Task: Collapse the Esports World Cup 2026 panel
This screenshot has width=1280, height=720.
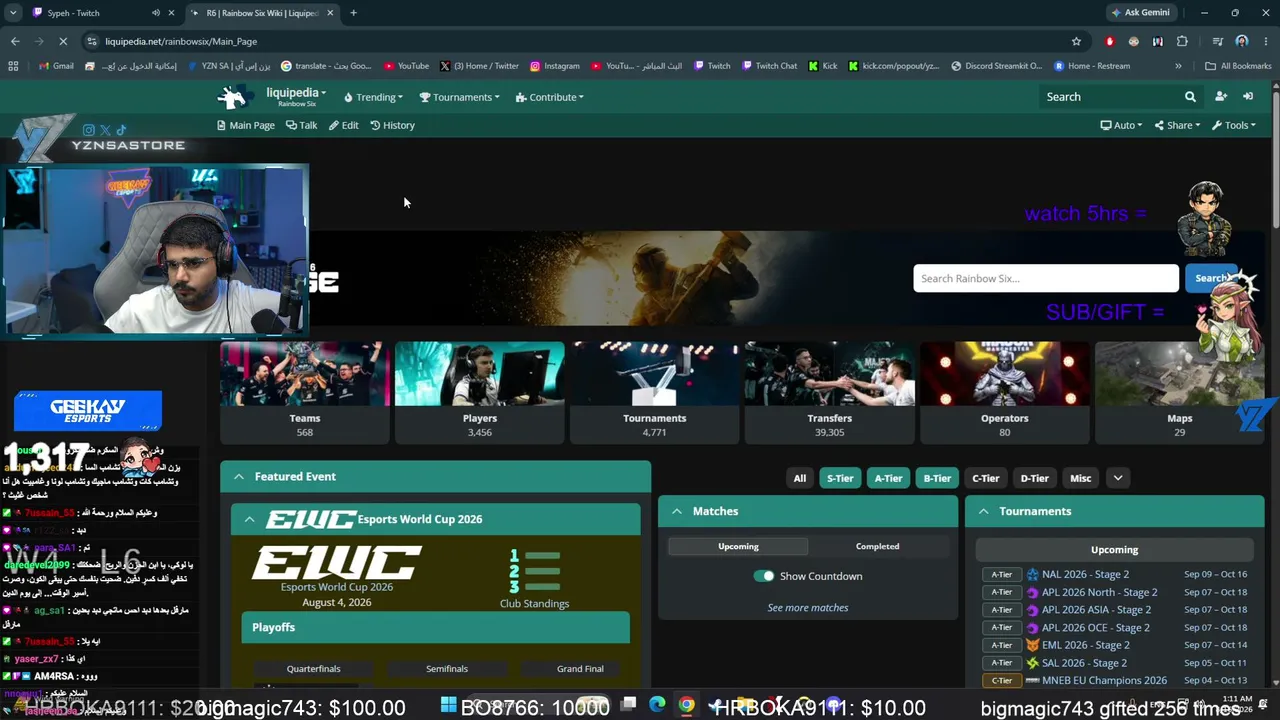Action: (x=249, y=519)
